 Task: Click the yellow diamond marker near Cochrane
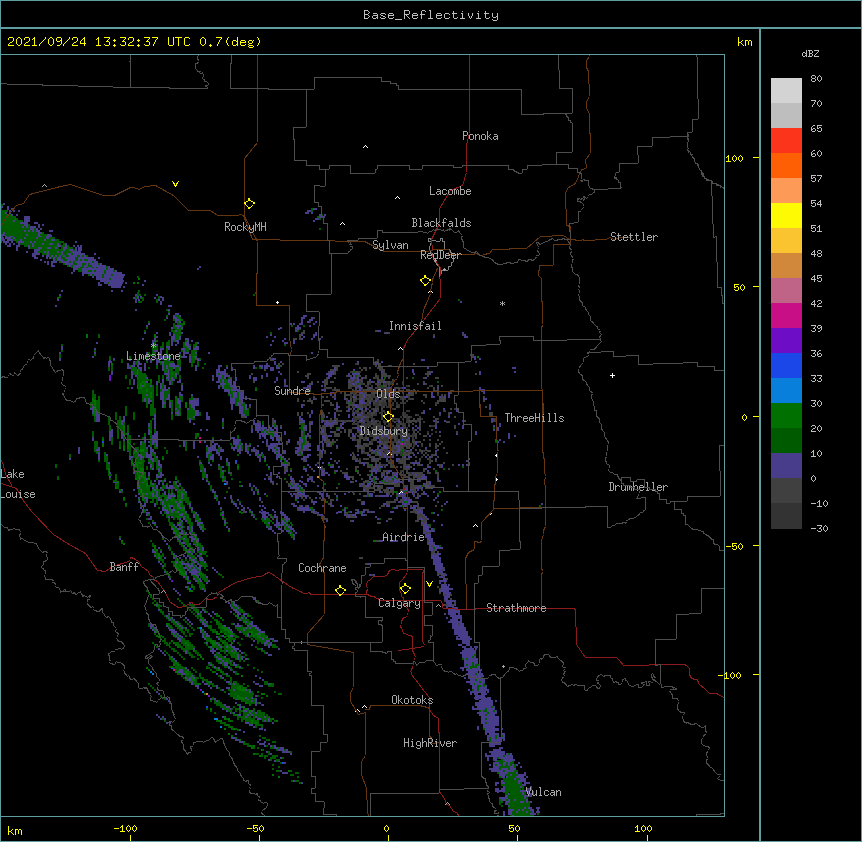pos(340,590)
